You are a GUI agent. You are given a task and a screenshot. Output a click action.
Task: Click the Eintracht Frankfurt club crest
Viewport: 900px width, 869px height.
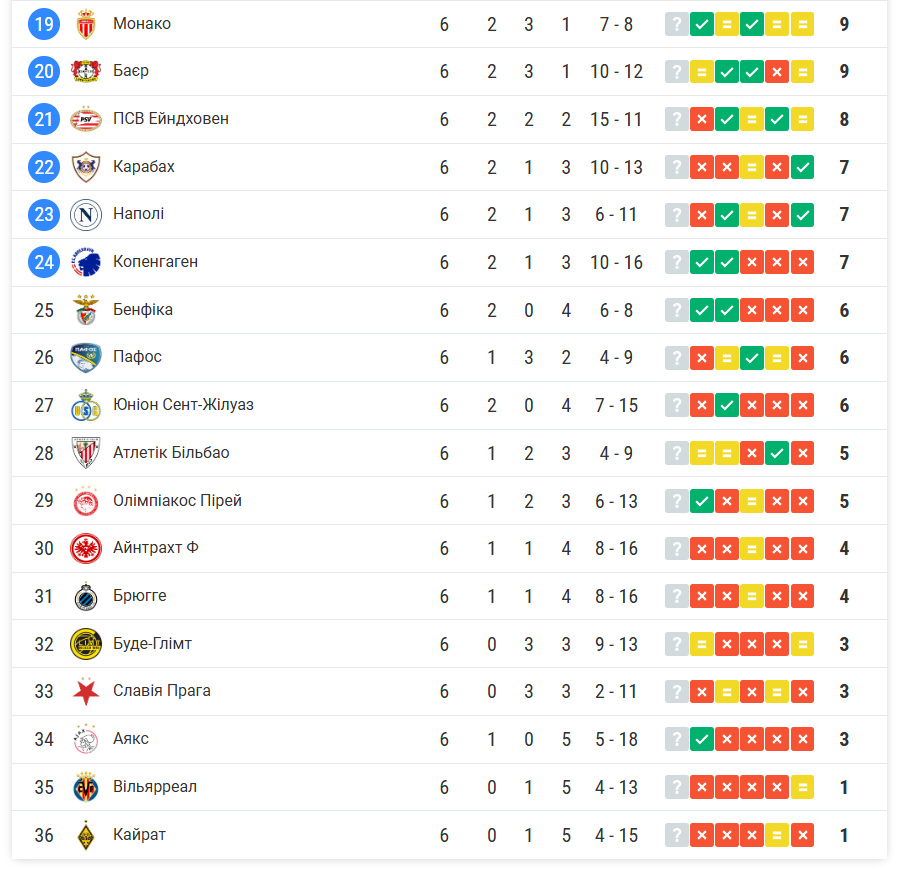pos(86,549)
